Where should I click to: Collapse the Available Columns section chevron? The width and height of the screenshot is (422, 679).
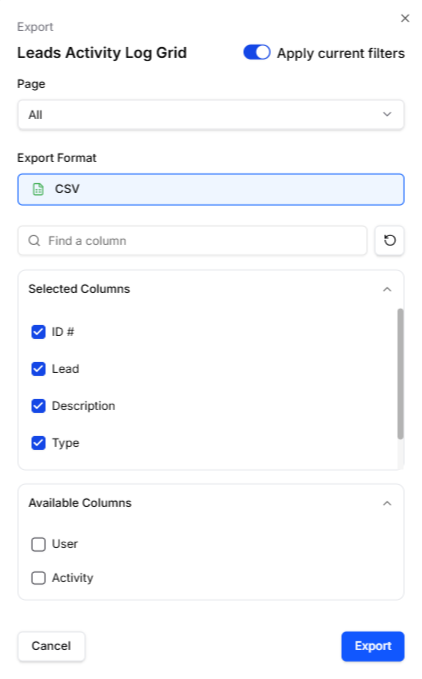coord(387,503)
